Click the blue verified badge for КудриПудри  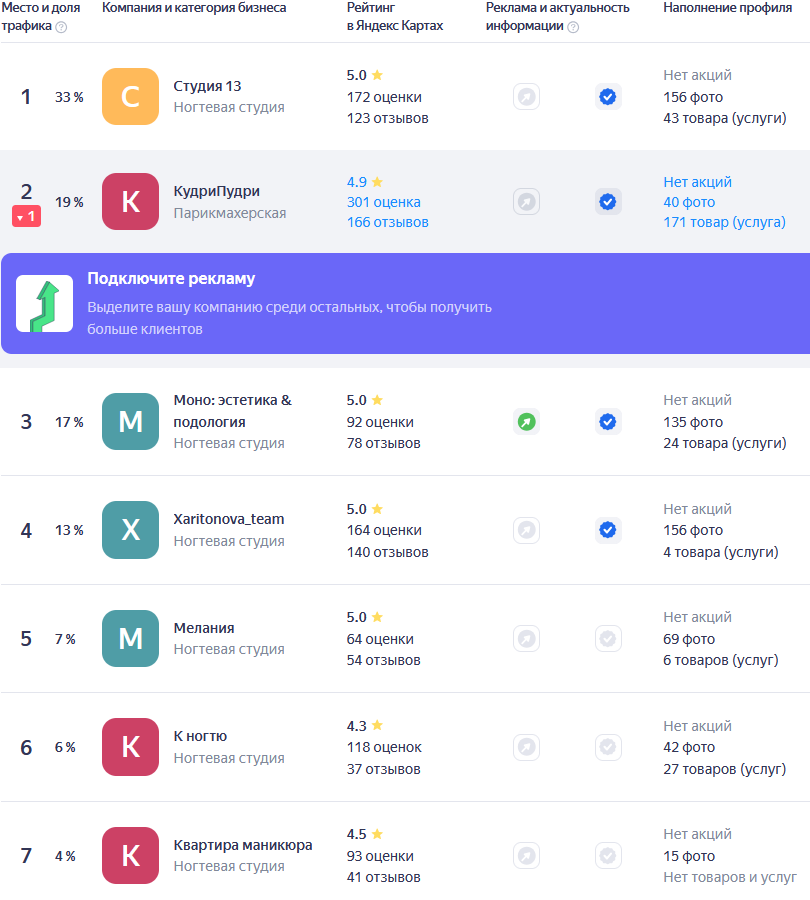click(607, 202)
